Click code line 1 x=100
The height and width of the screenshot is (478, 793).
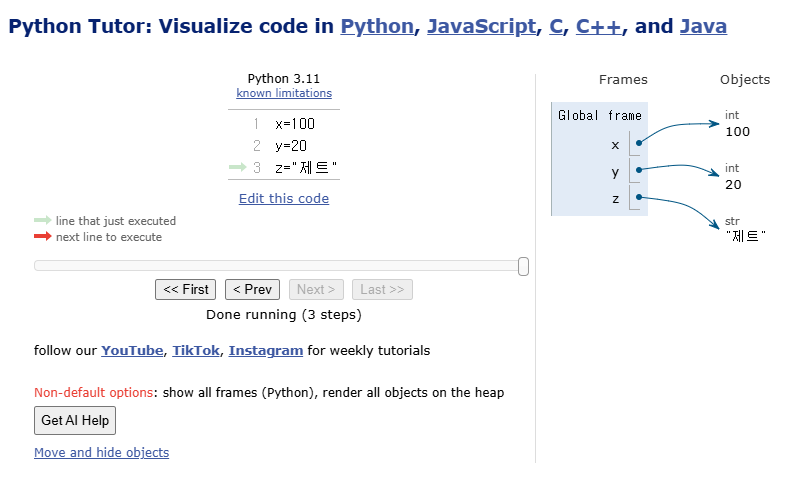[295, 124]
